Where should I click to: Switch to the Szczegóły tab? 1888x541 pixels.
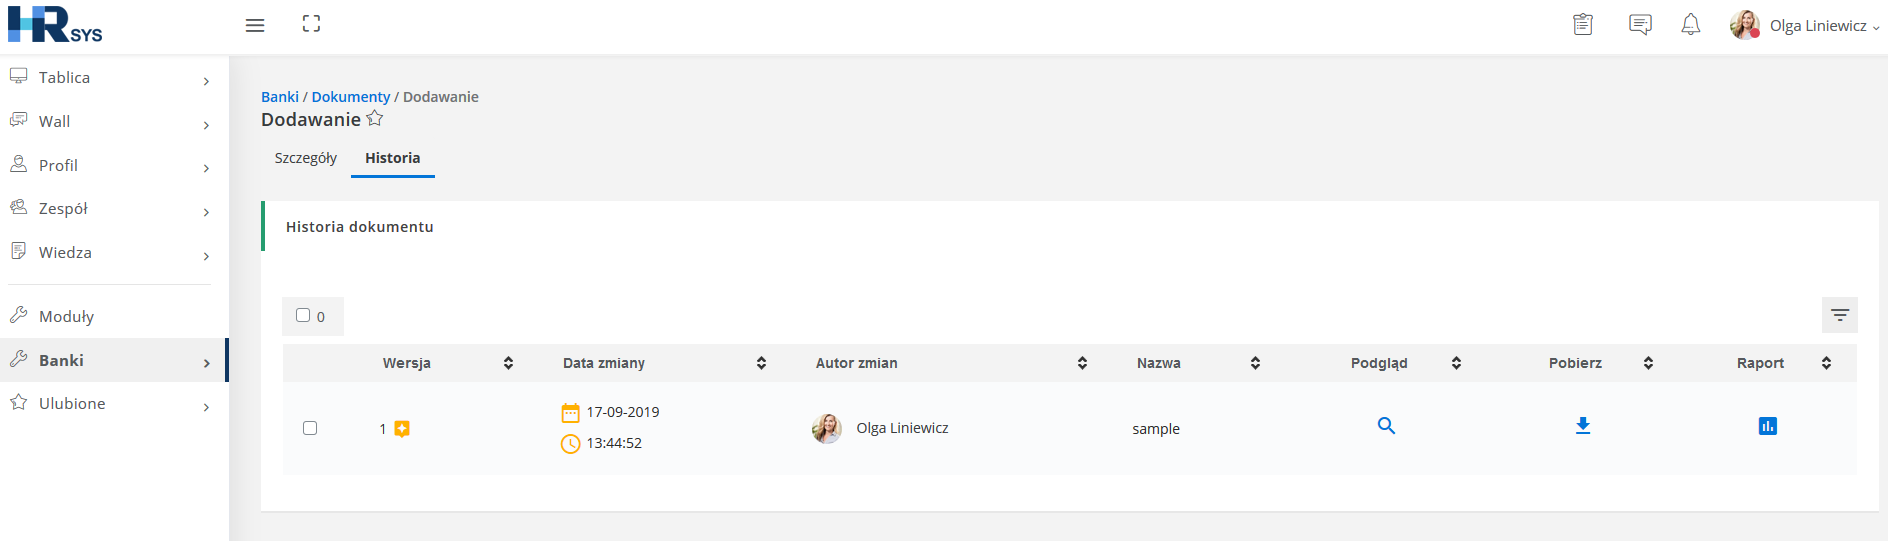tap(306, 158)
